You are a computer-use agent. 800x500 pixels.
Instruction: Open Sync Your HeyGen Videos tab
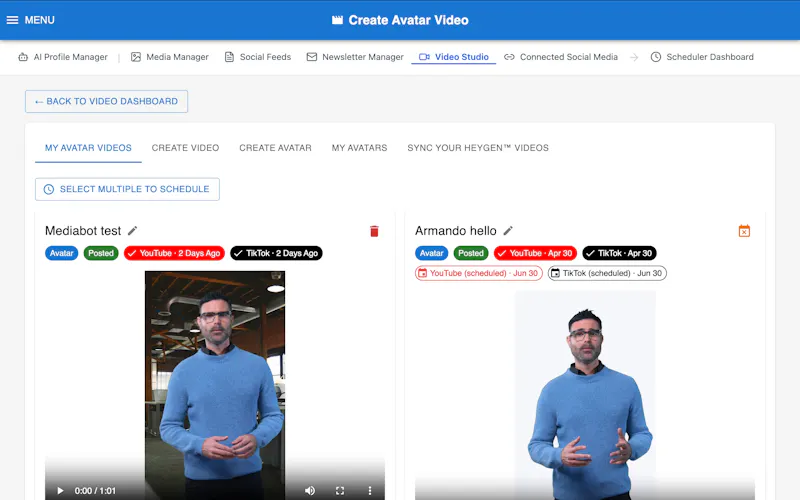coord(478,148)
